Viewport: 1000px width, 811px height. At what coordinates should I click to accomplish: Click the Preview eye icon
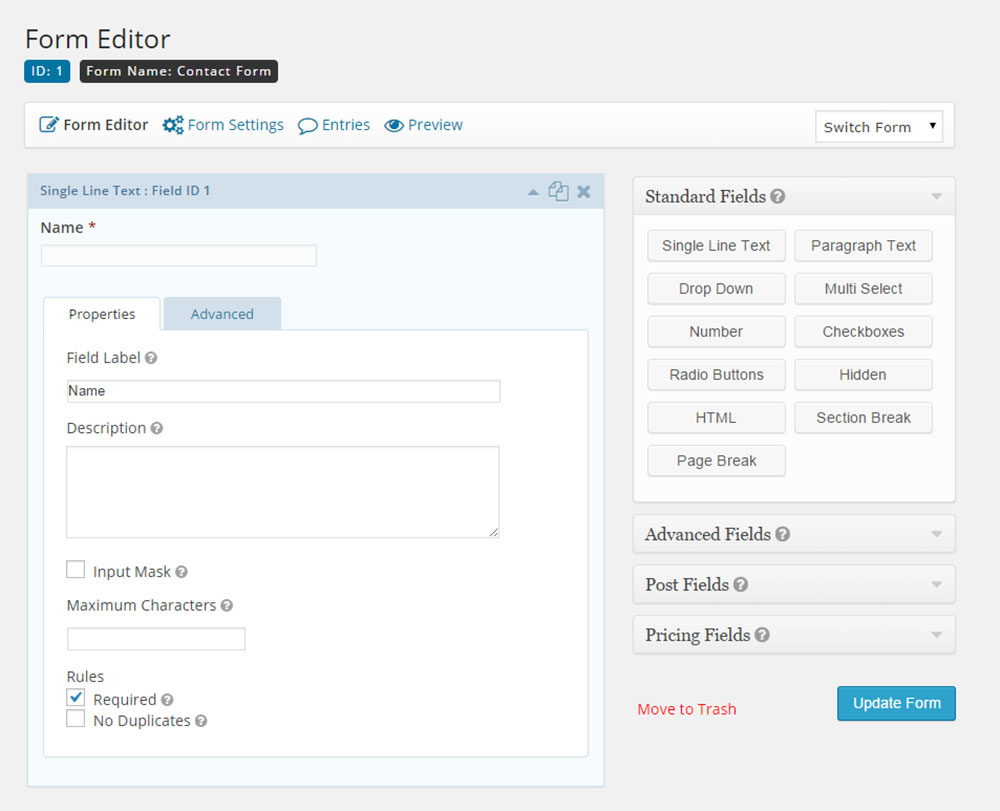click(394, 126)
